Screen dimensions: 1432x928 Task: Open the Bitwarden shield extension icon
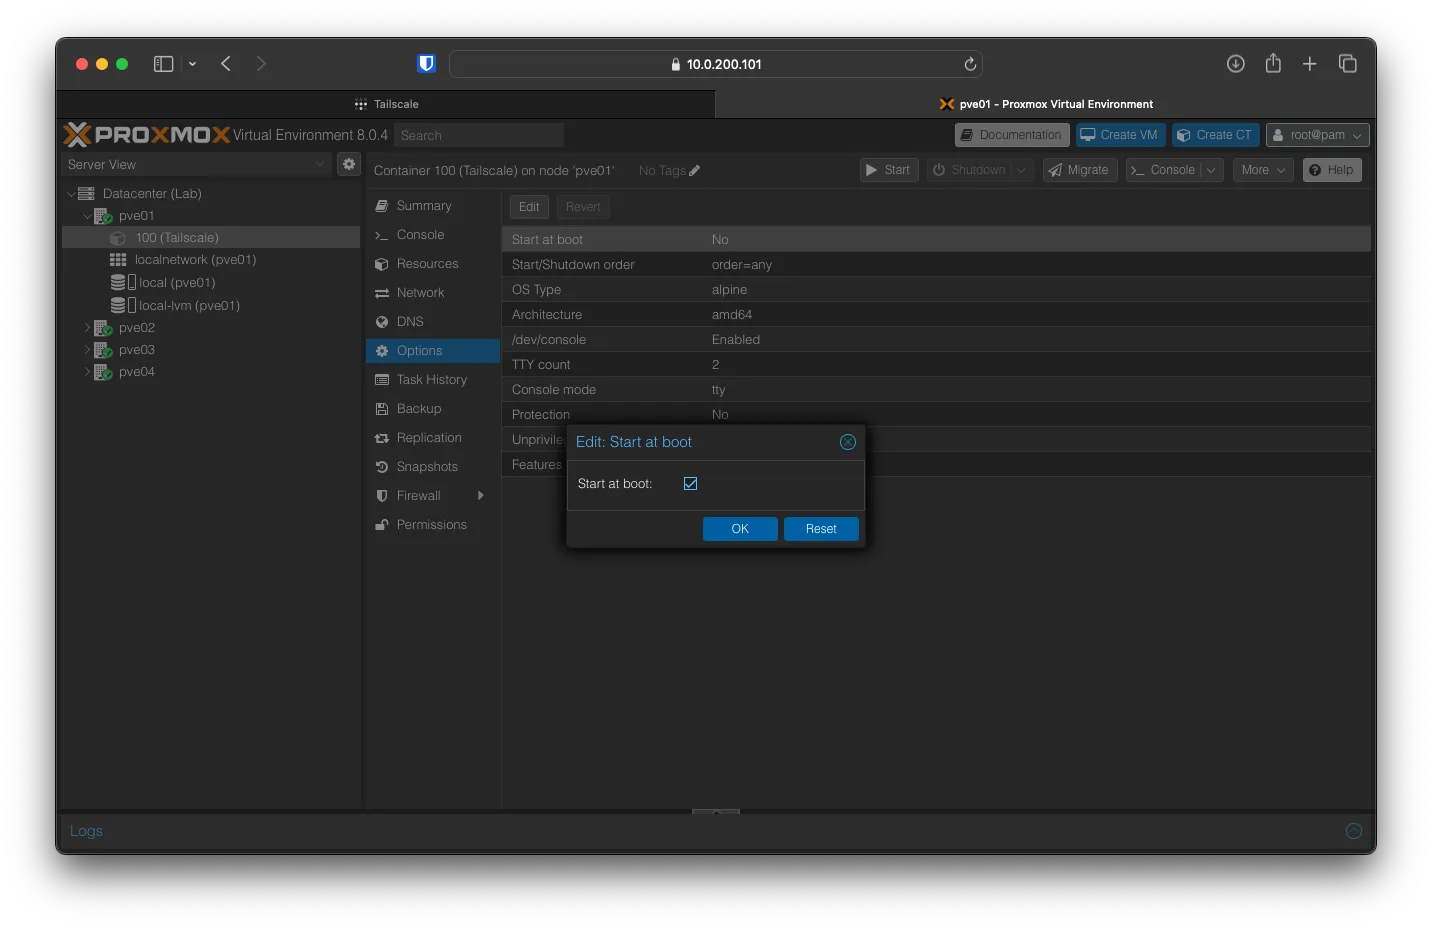tap(426, 64)
